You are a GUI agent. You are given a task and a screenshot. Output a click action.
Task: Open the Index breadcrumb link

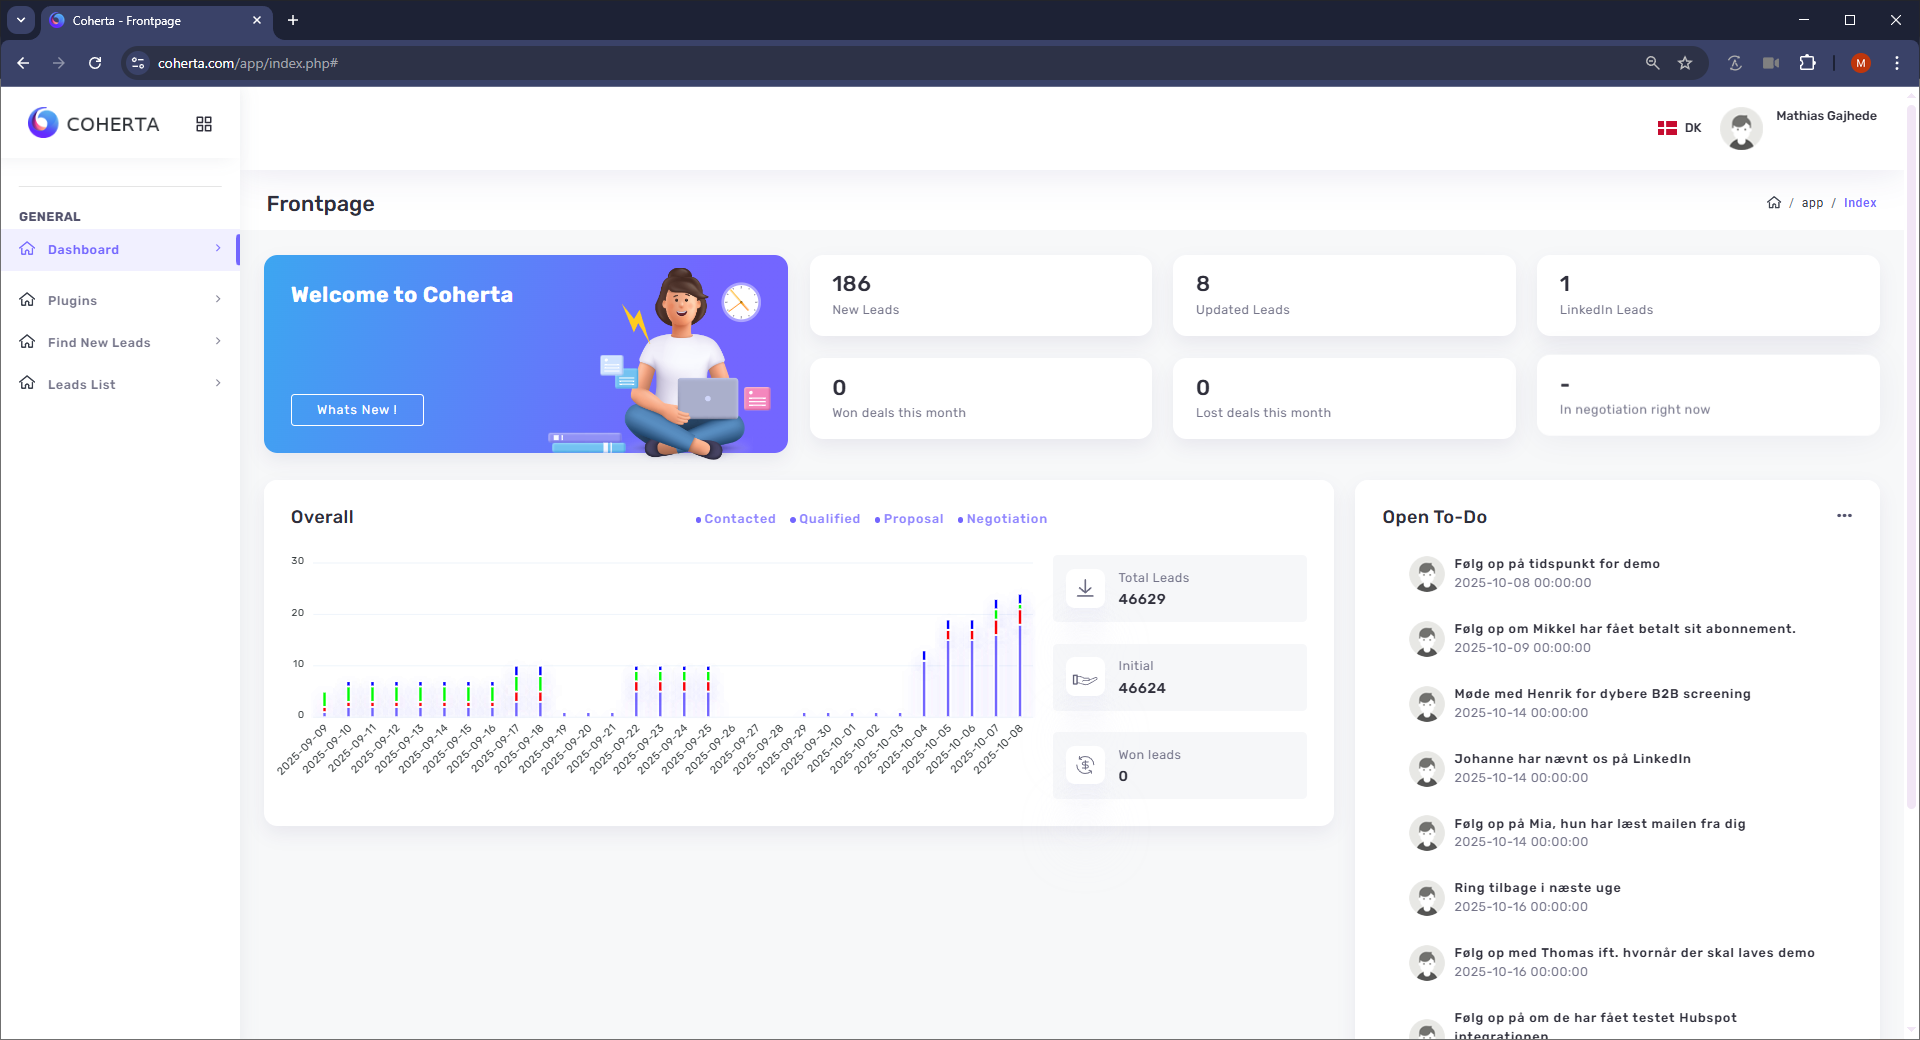click(x=1861, y=203)
